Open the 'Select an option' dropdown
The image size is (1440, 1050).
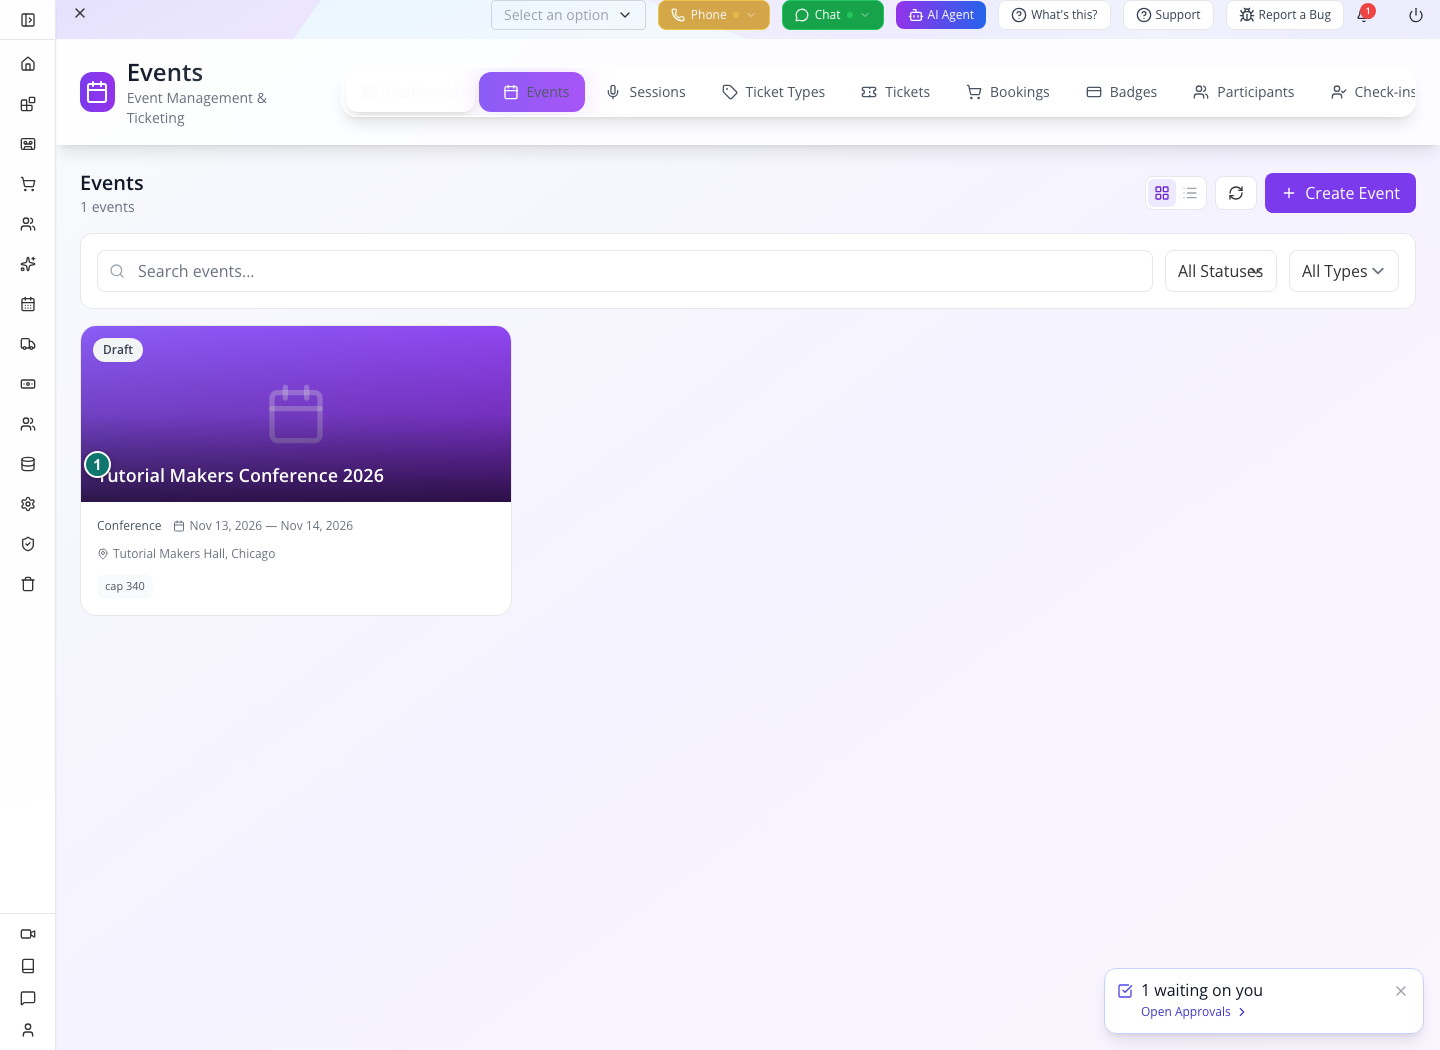tap(568, 15)
